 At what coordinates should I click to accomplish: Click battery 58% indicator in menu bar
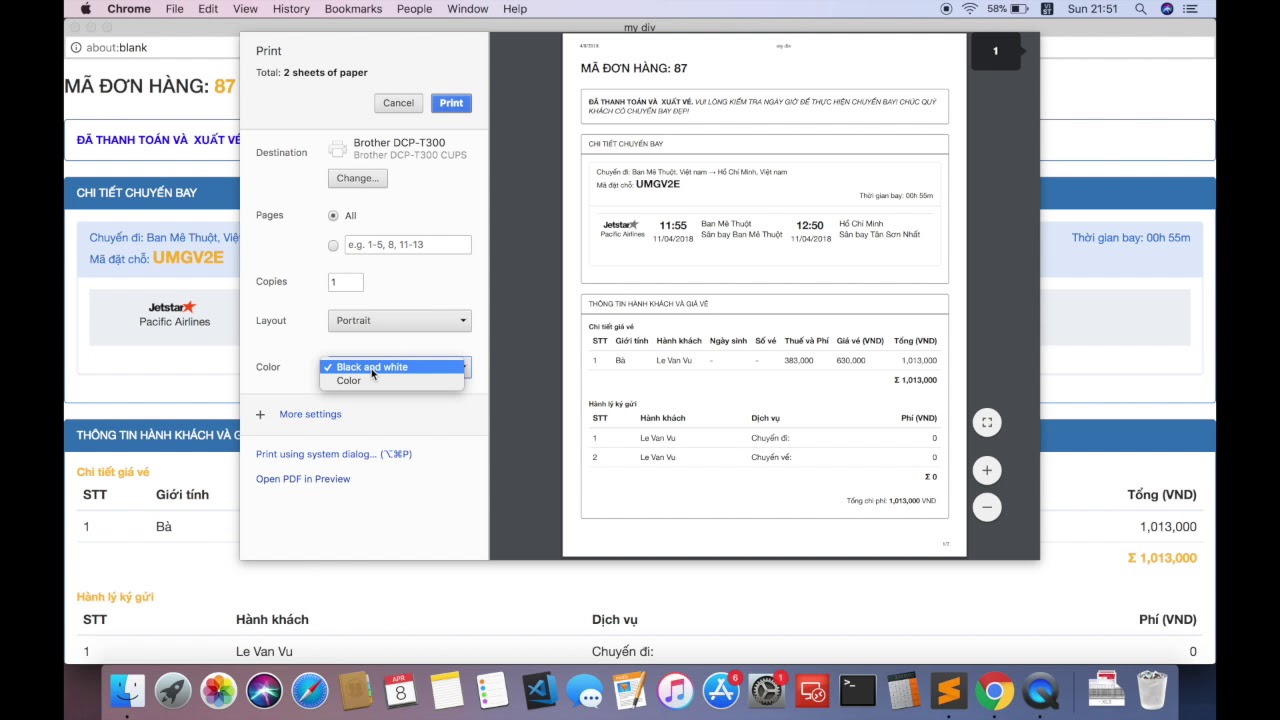point(1008,9)
